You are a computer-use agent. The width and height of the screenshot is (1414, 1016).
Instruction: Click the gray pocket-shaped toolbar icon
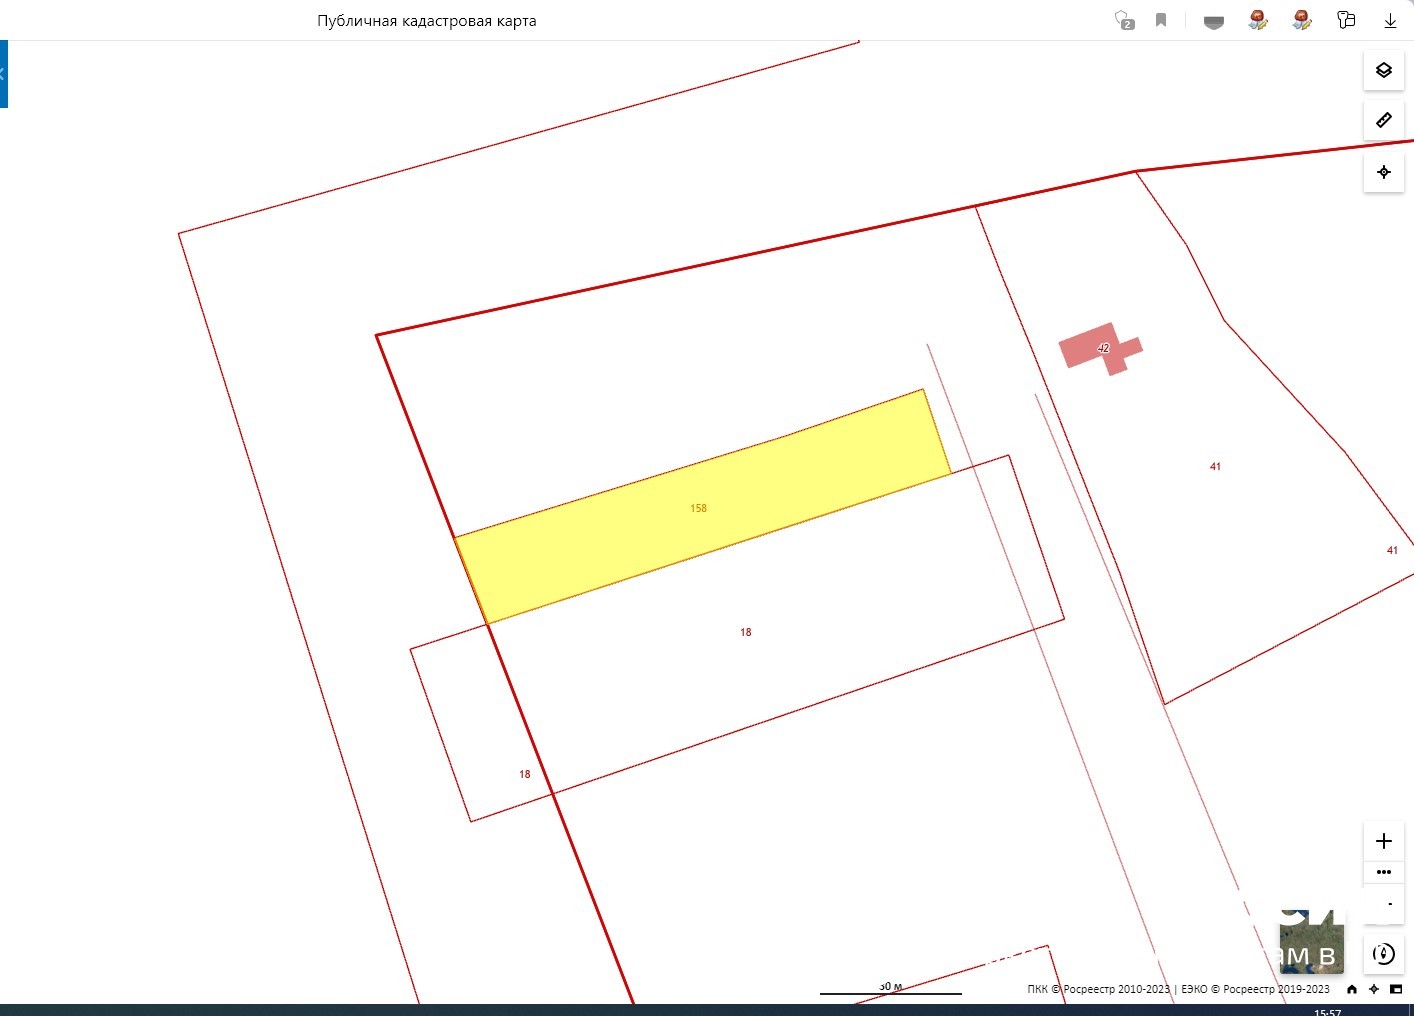click(1214, 22)
